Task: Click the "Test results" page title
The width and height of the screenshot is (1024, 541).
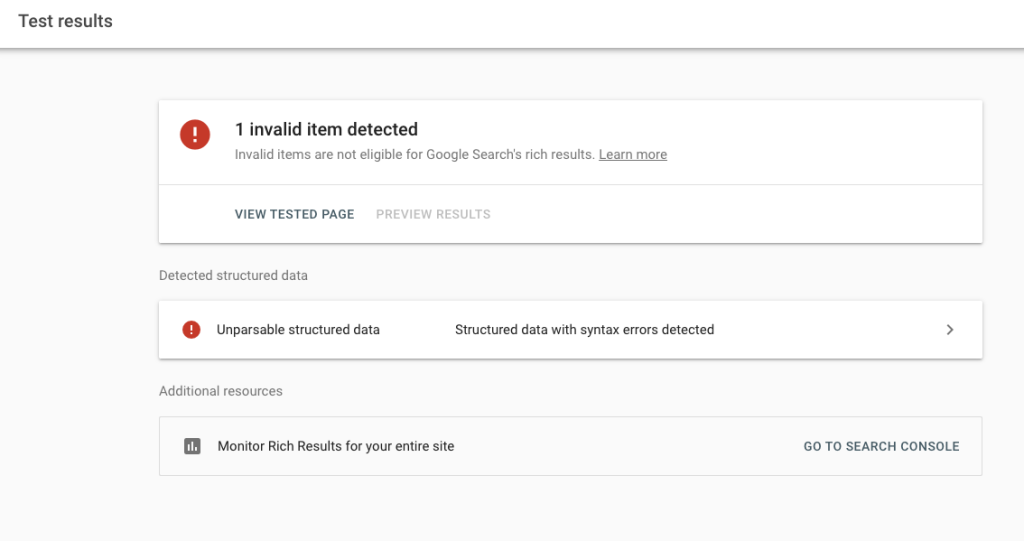Action: pos(65,21)
